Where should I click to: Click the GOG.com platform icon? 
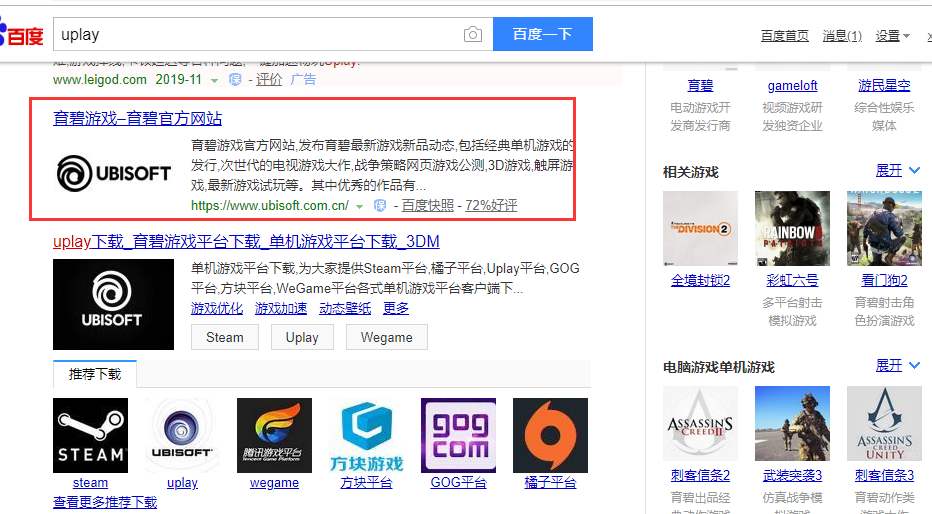458,435
